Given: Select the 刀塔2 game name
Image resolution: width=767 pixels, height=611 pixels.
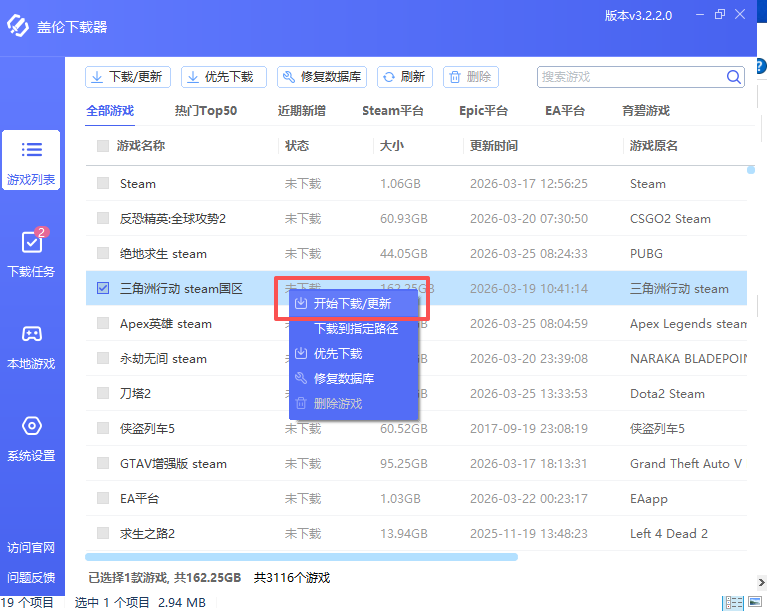Looking at the screenshot, I should 135,394.
